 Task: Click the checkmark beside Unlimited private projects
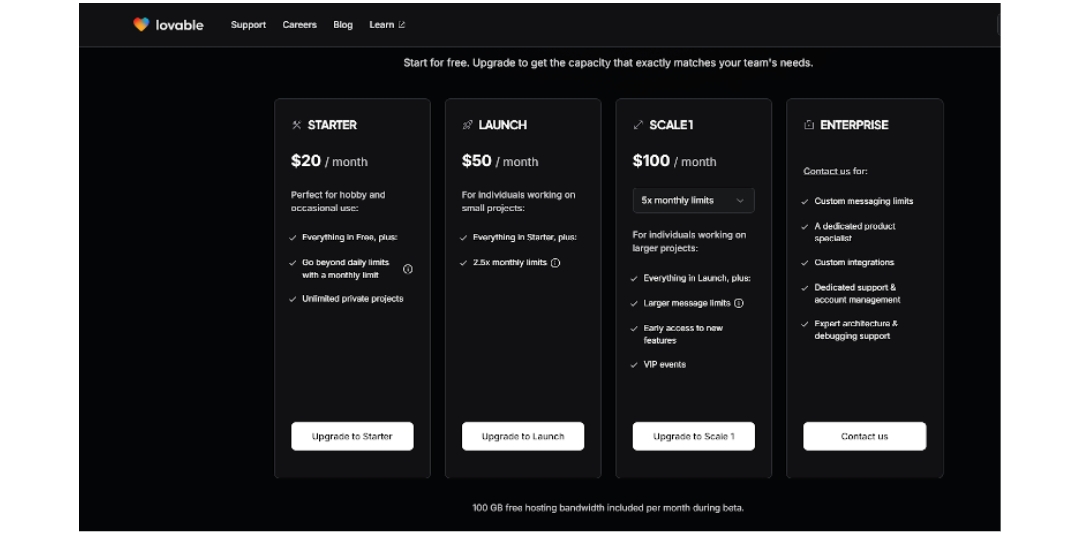292,299
